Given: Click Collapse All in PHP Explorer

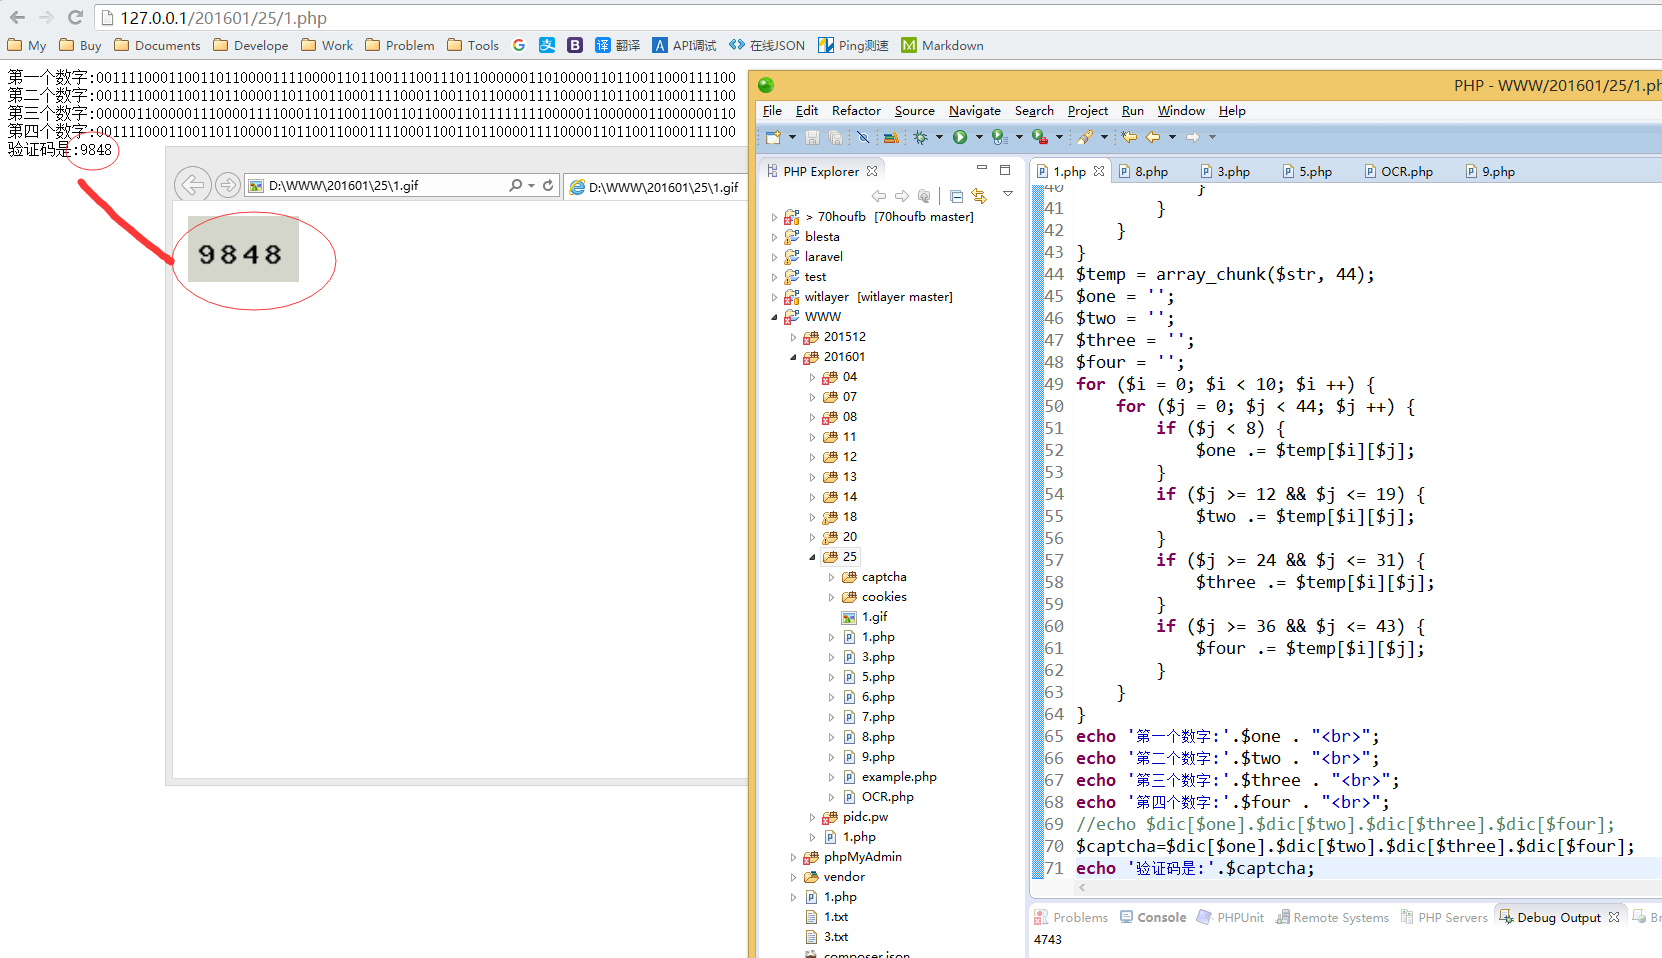Looking at the screenshot, I should tap(956, 196).
